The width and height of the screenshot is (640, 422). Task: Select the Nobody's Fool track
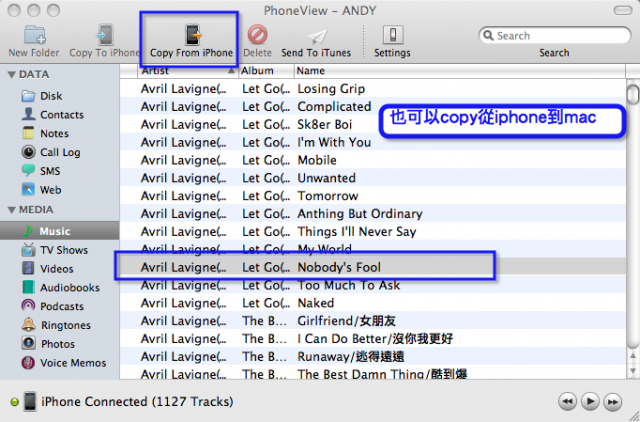(373, 267)
